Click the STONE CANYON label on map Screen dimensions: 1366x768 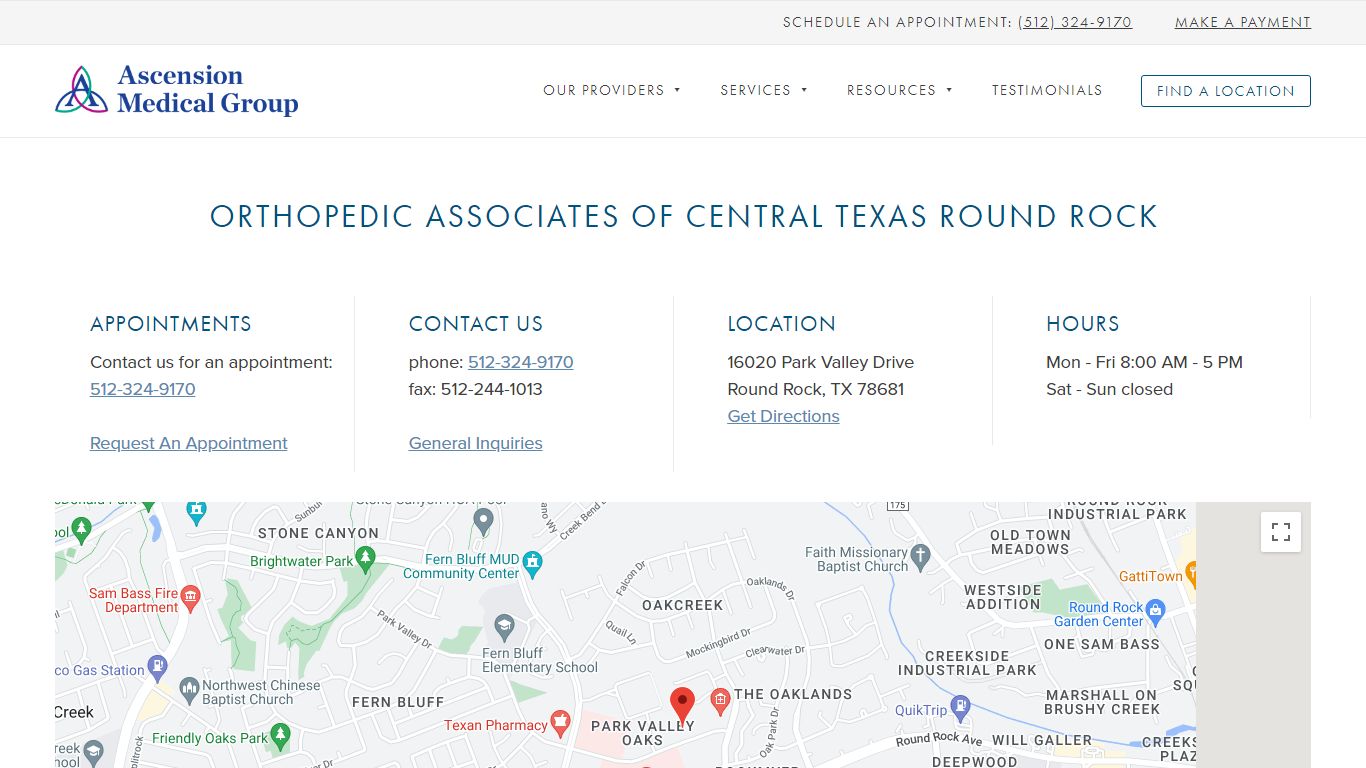319,533
